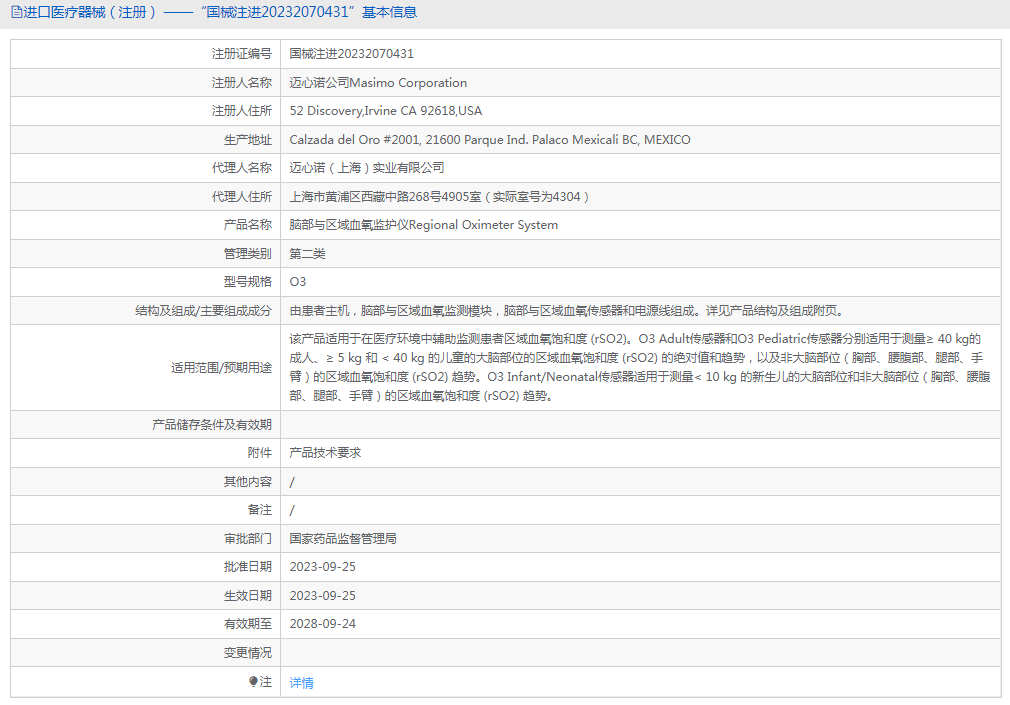Screen dimensions: 1010x705
Task: Select the 其他内容 label
Action: point(247,481)
